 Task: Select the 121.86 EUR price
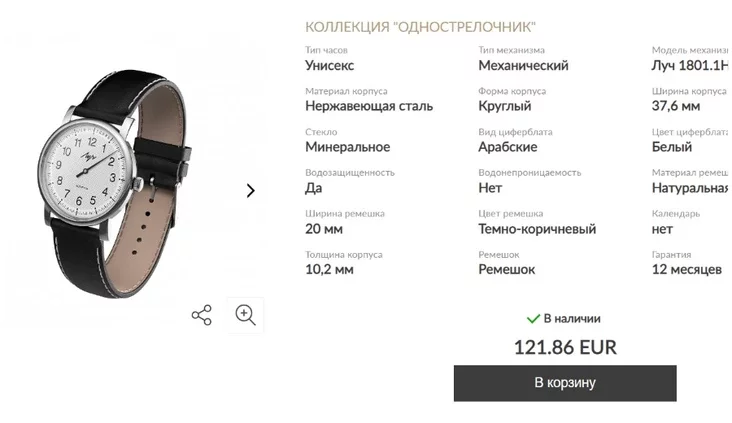point(565,347)
